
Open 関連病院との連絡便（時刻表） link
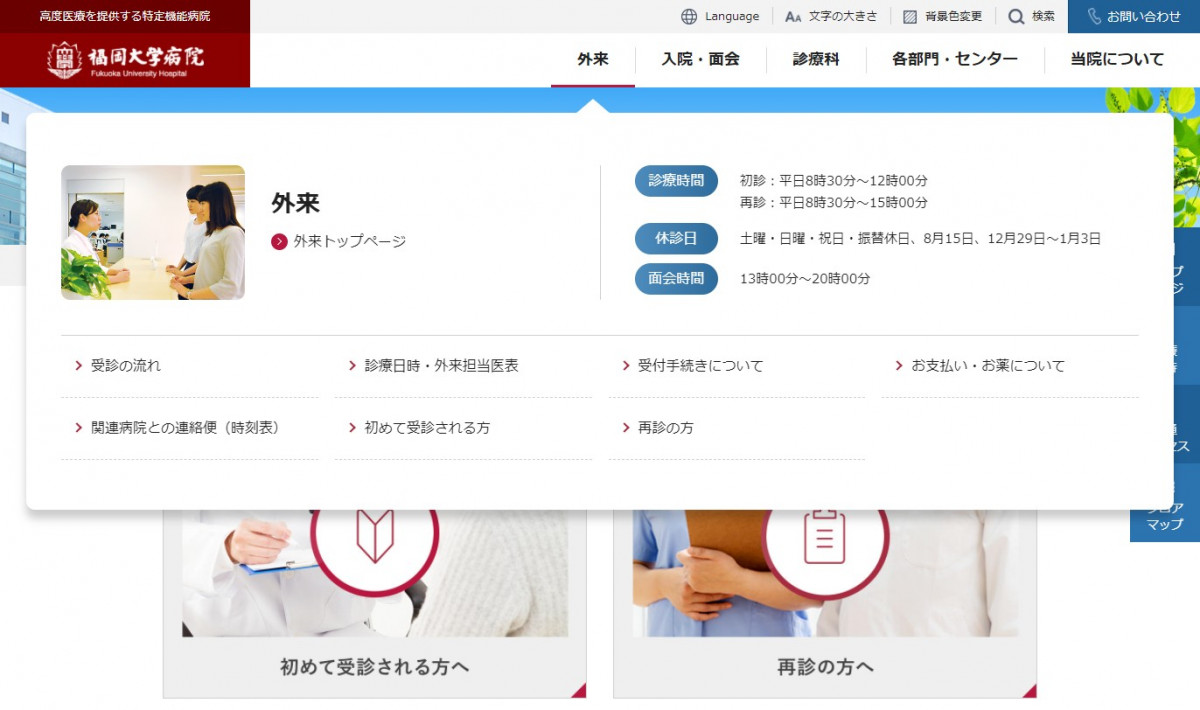coord(185,428)
